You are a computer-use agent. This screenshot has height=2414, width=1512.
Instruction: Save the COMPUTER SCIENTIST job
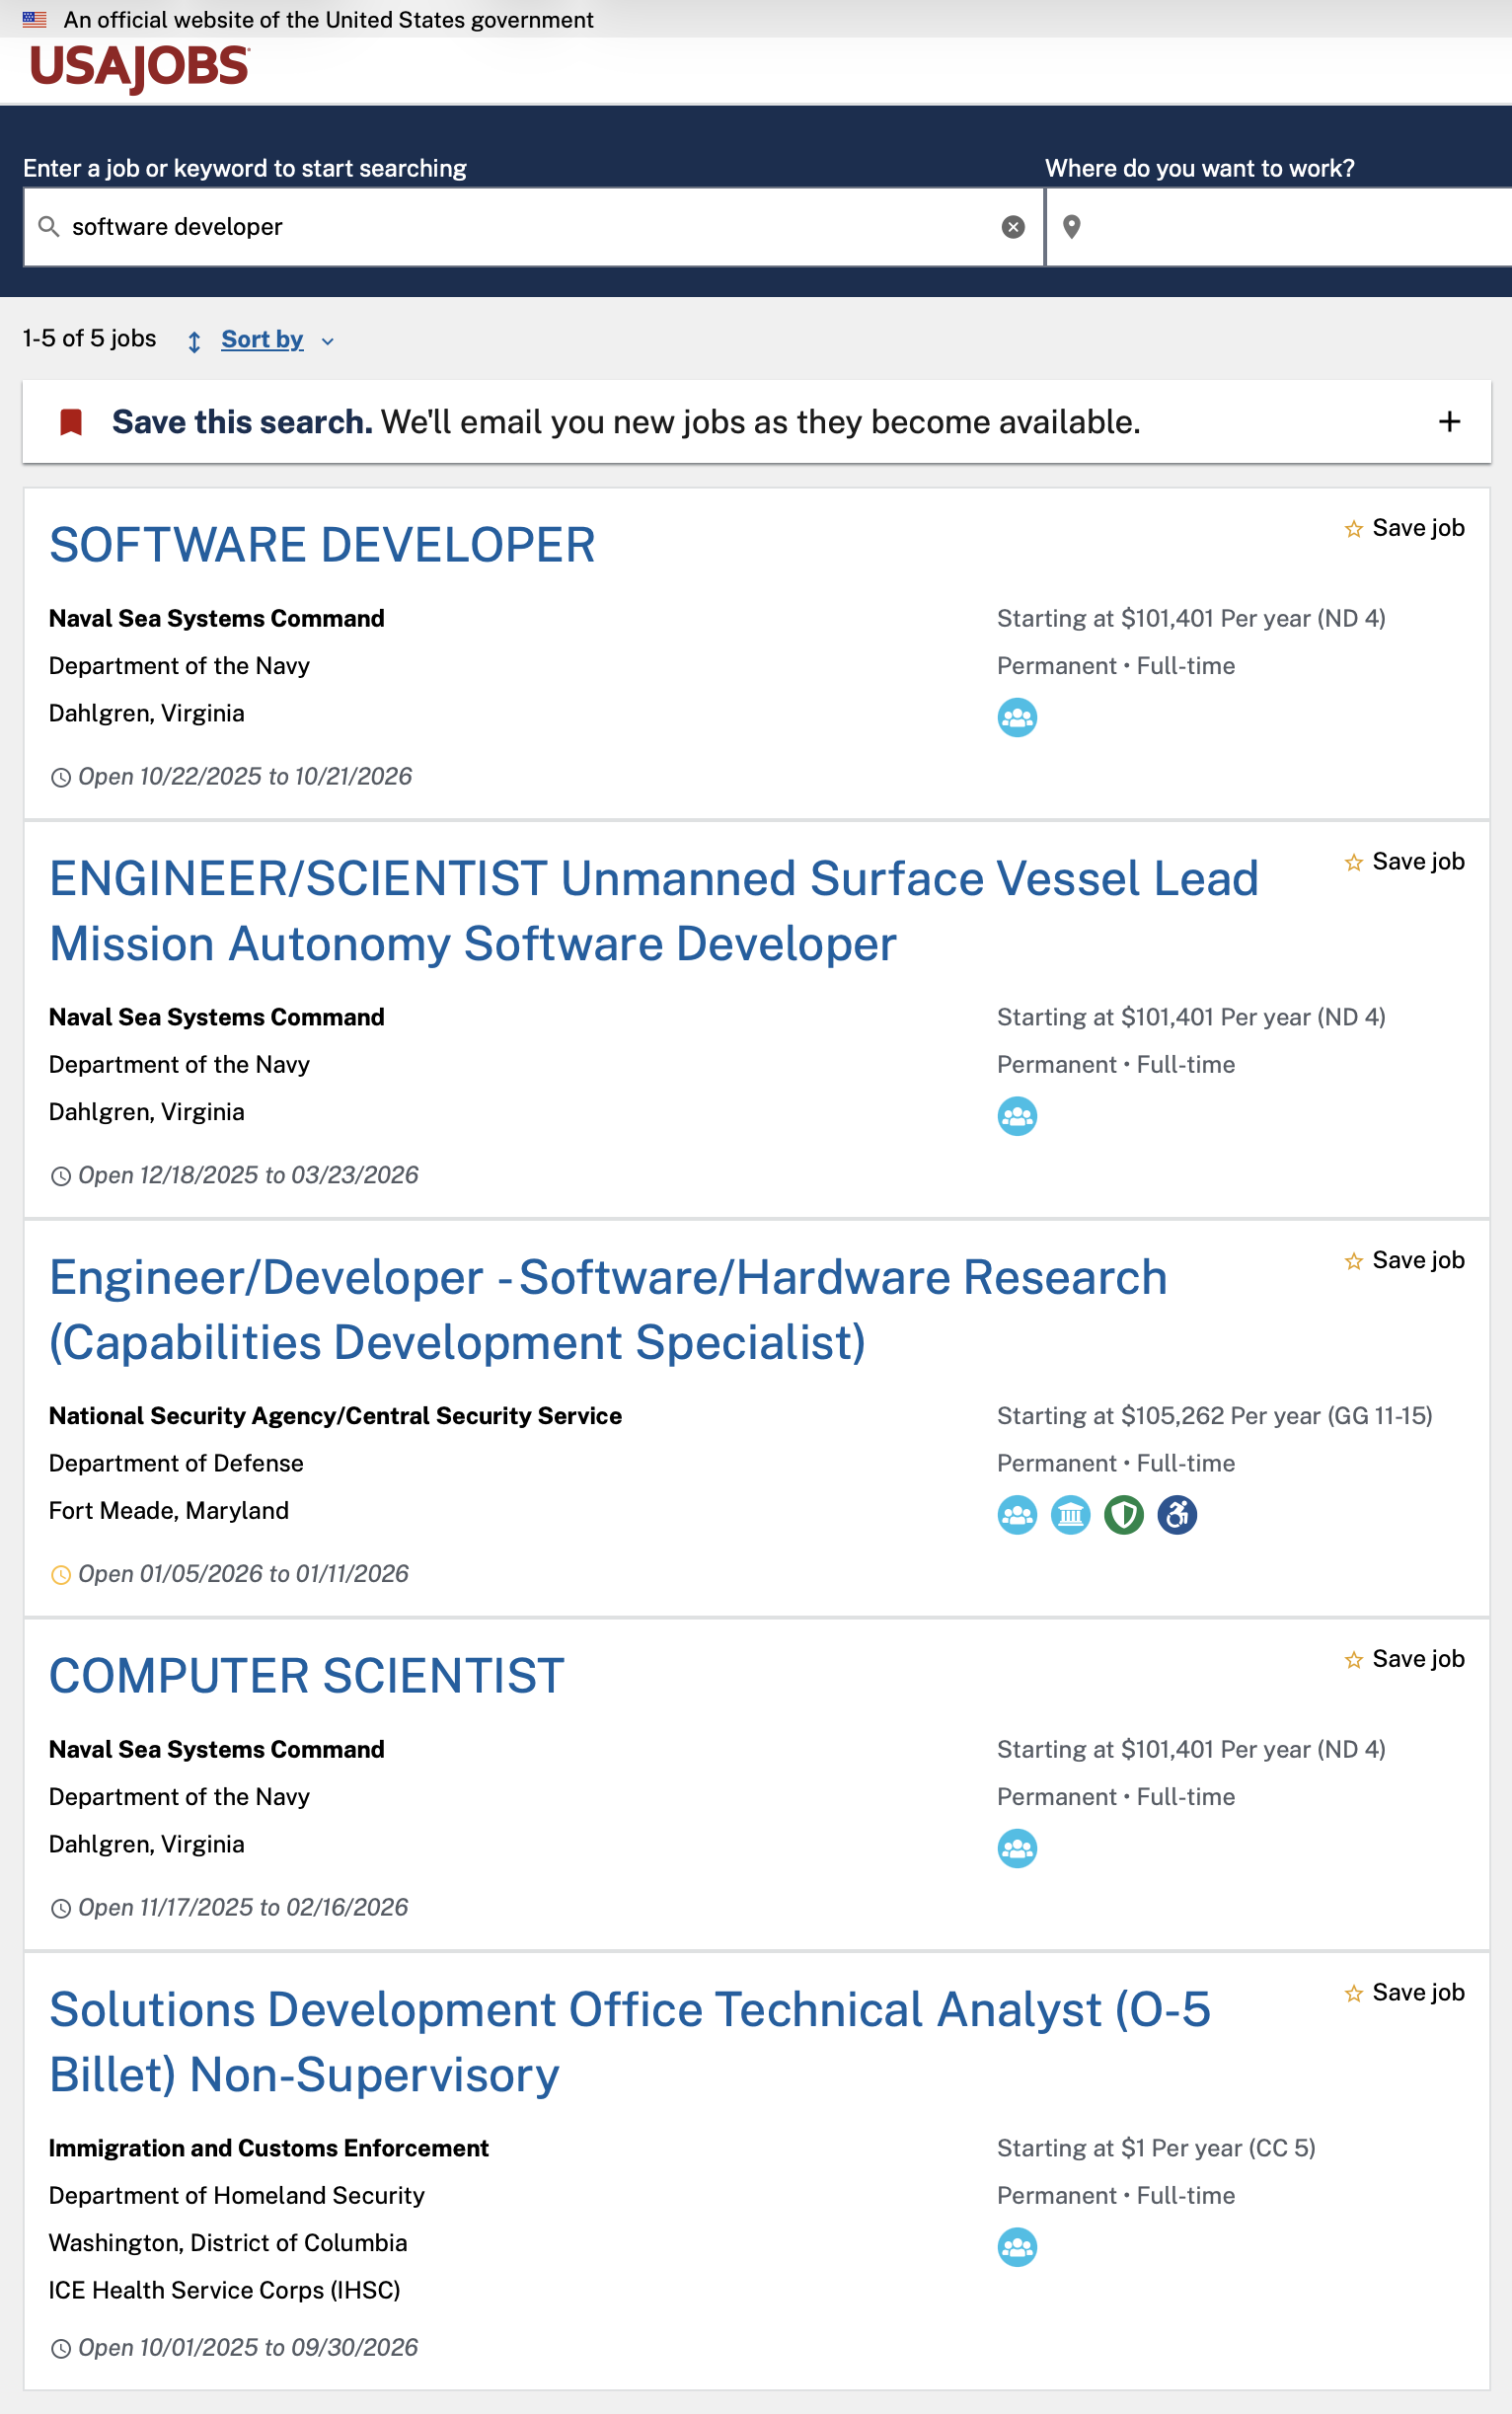tap(1404, 1659)
